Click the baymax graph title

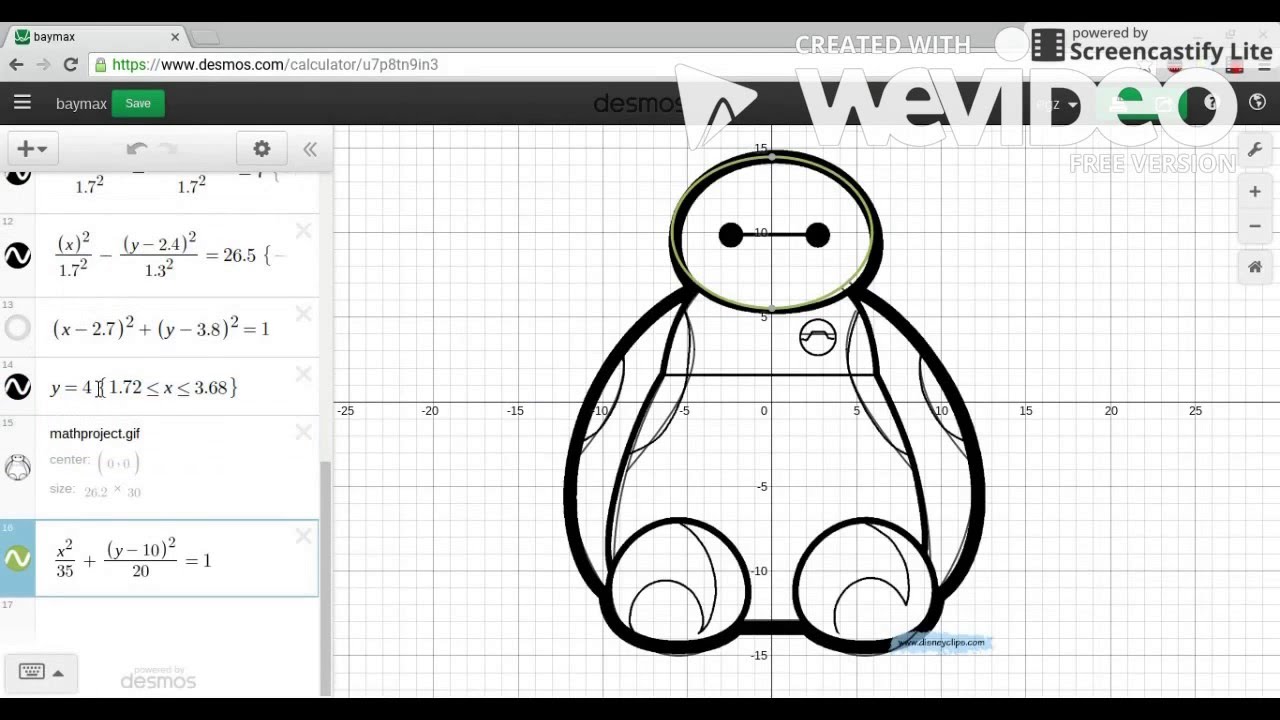(x=81, y=104)
